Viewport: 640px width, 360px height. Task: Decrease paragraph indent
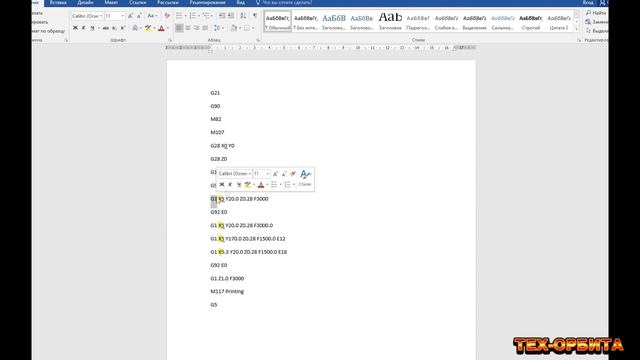tap(222, 16)
